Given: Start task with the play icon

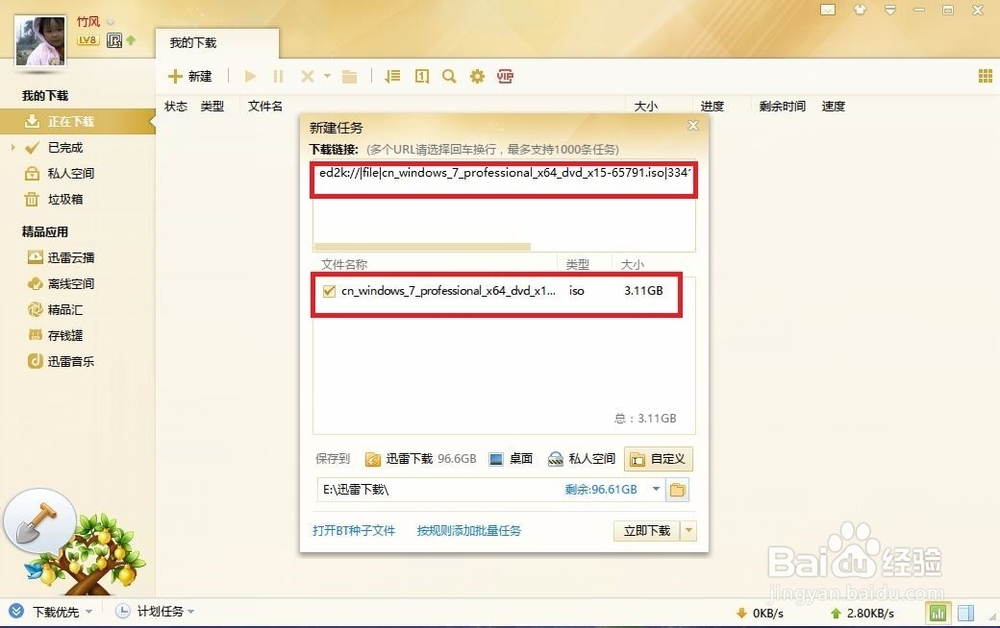Looking at the screenshot, I should [x=250, y=77].
